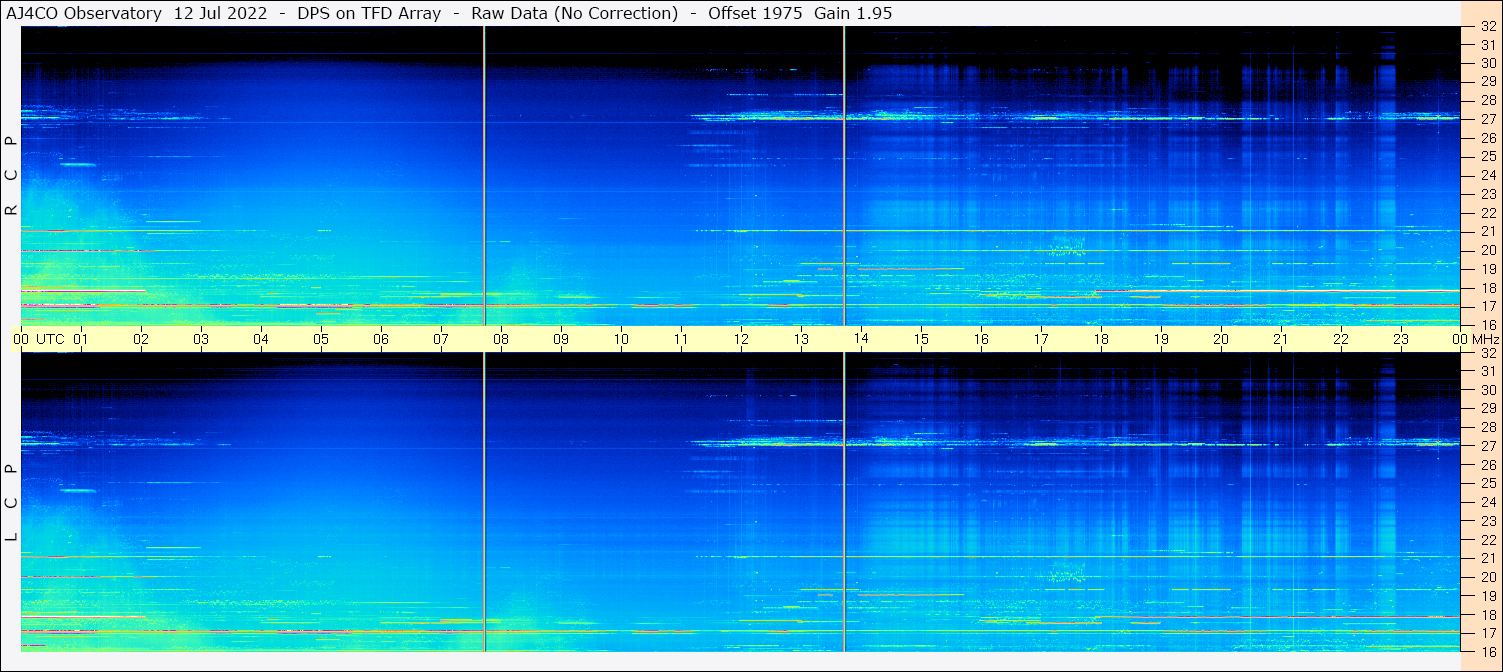Click the 06 hour time label

pos(381,339)
